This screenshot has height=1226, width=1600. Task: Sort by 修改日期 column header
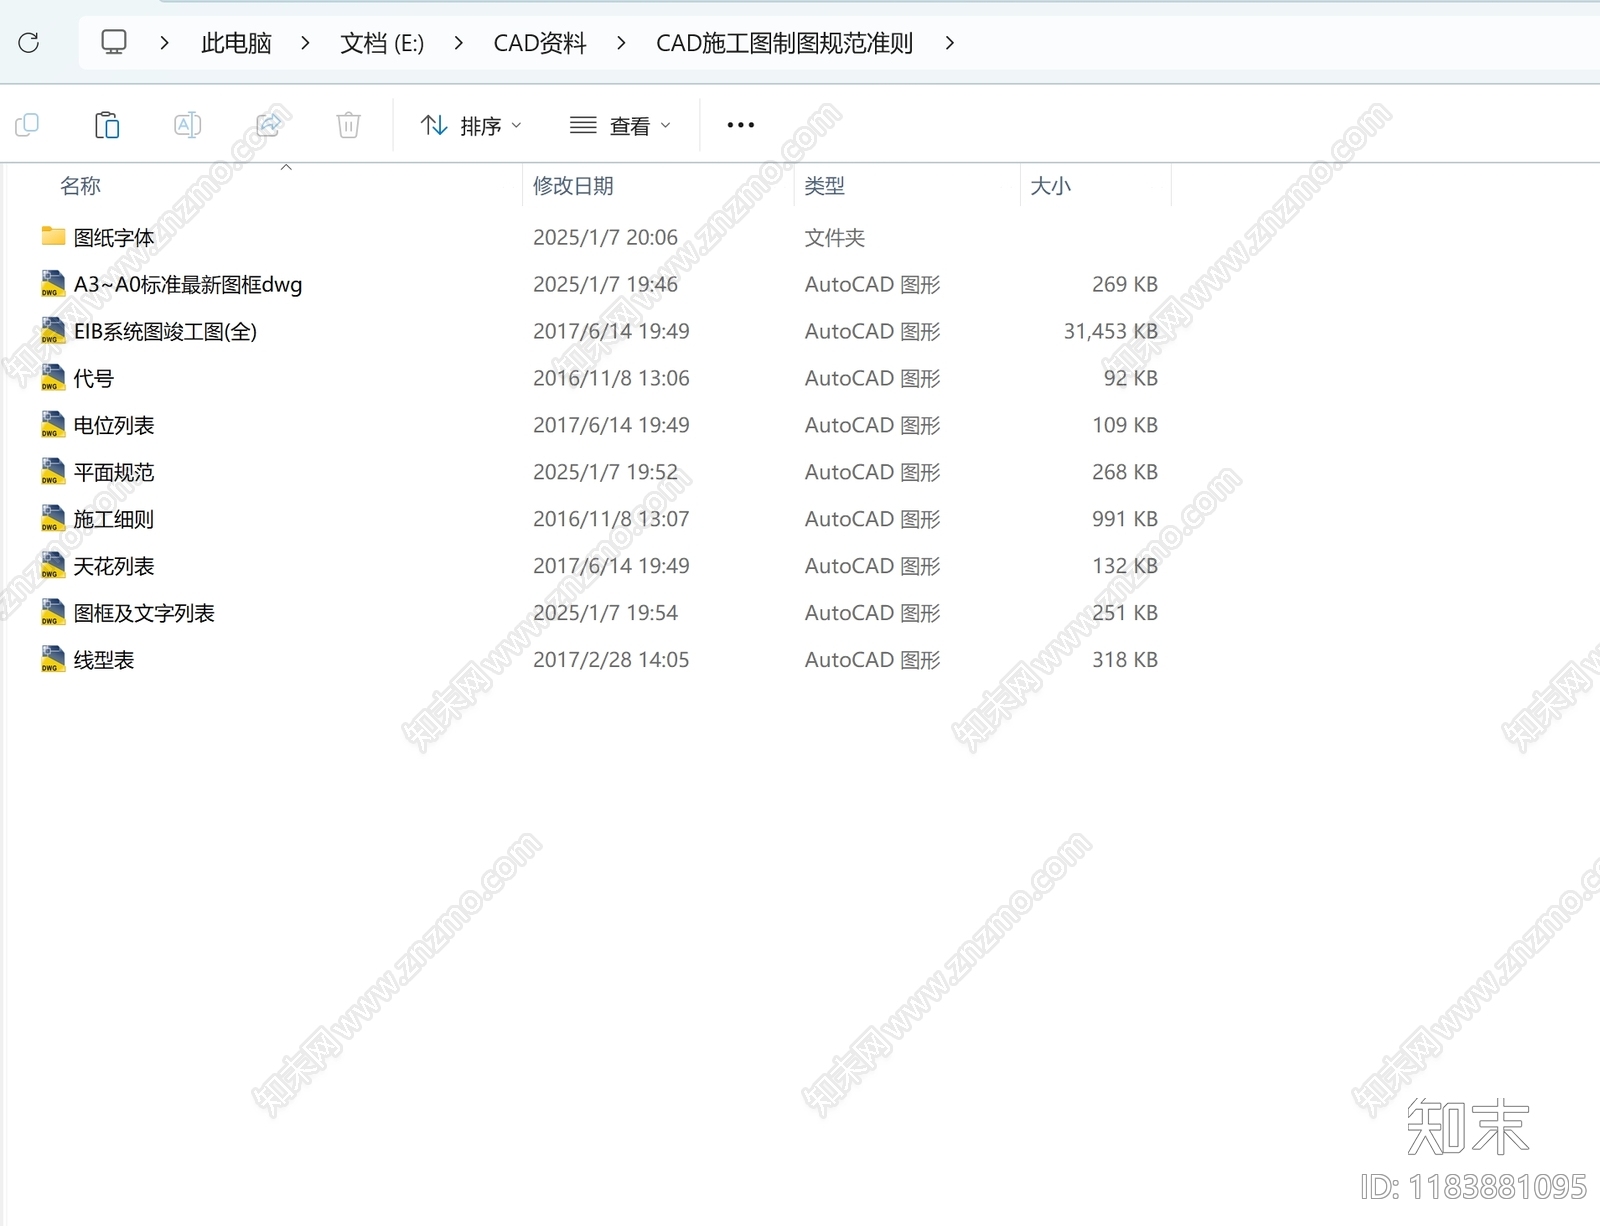pos(573,186)
